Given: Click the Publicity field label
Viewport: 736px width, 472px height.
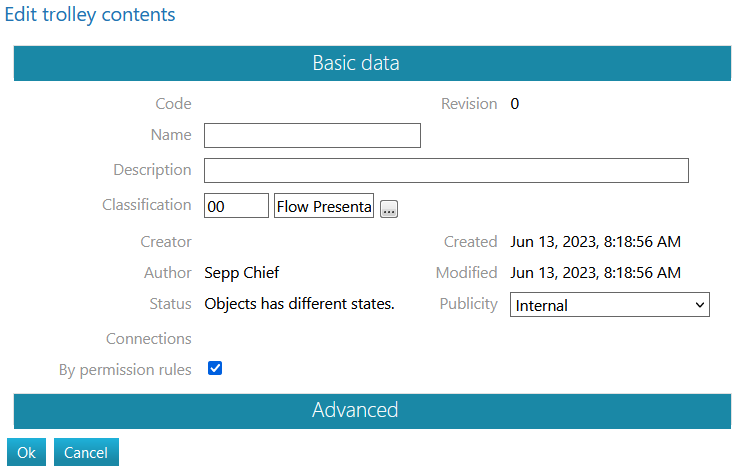Looking at the screenshot, I should click(468, 303).
